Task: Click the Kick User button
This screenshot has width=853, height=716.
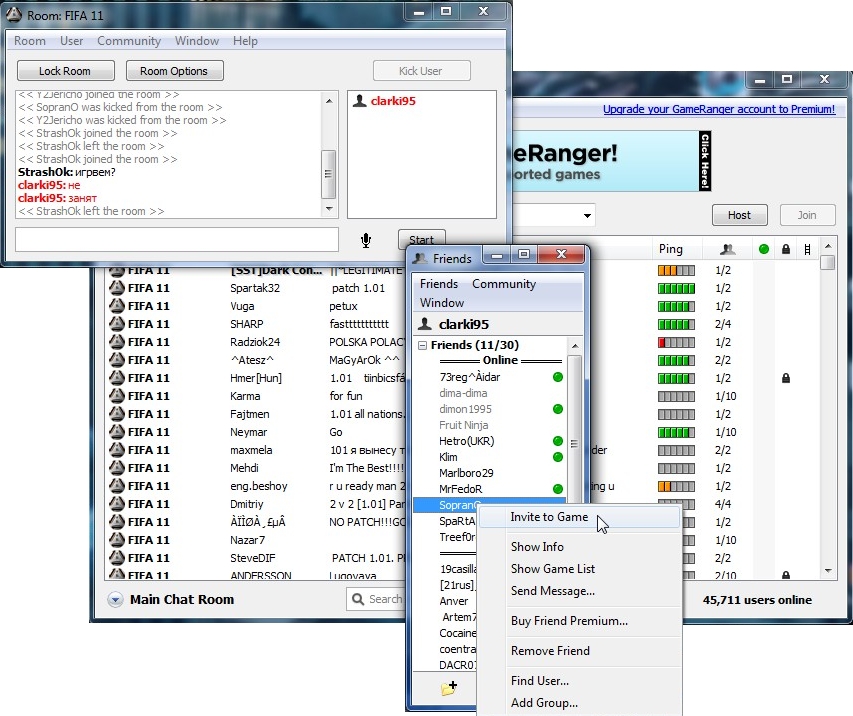Action: [x=422, y=71]
